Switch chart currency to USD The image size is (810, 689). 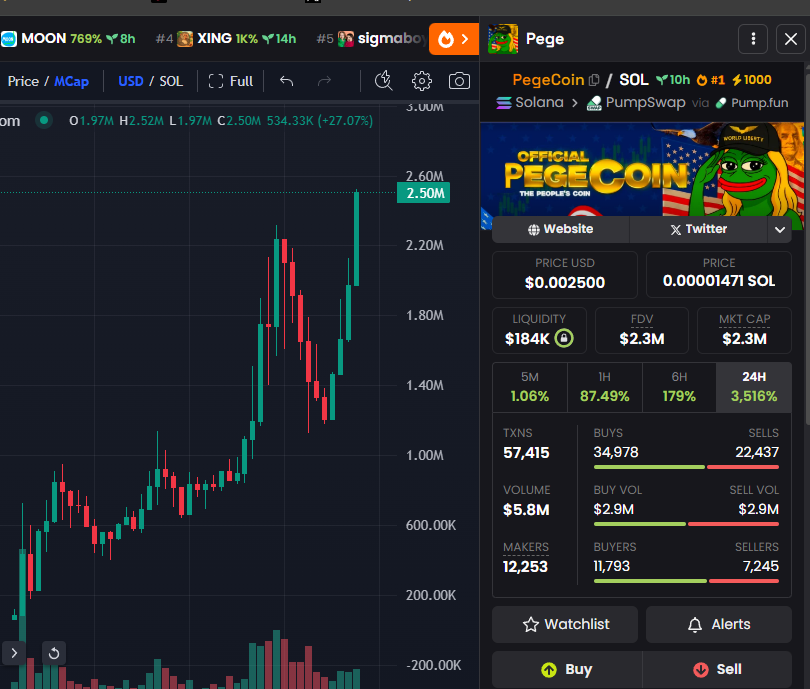point(131,81)
